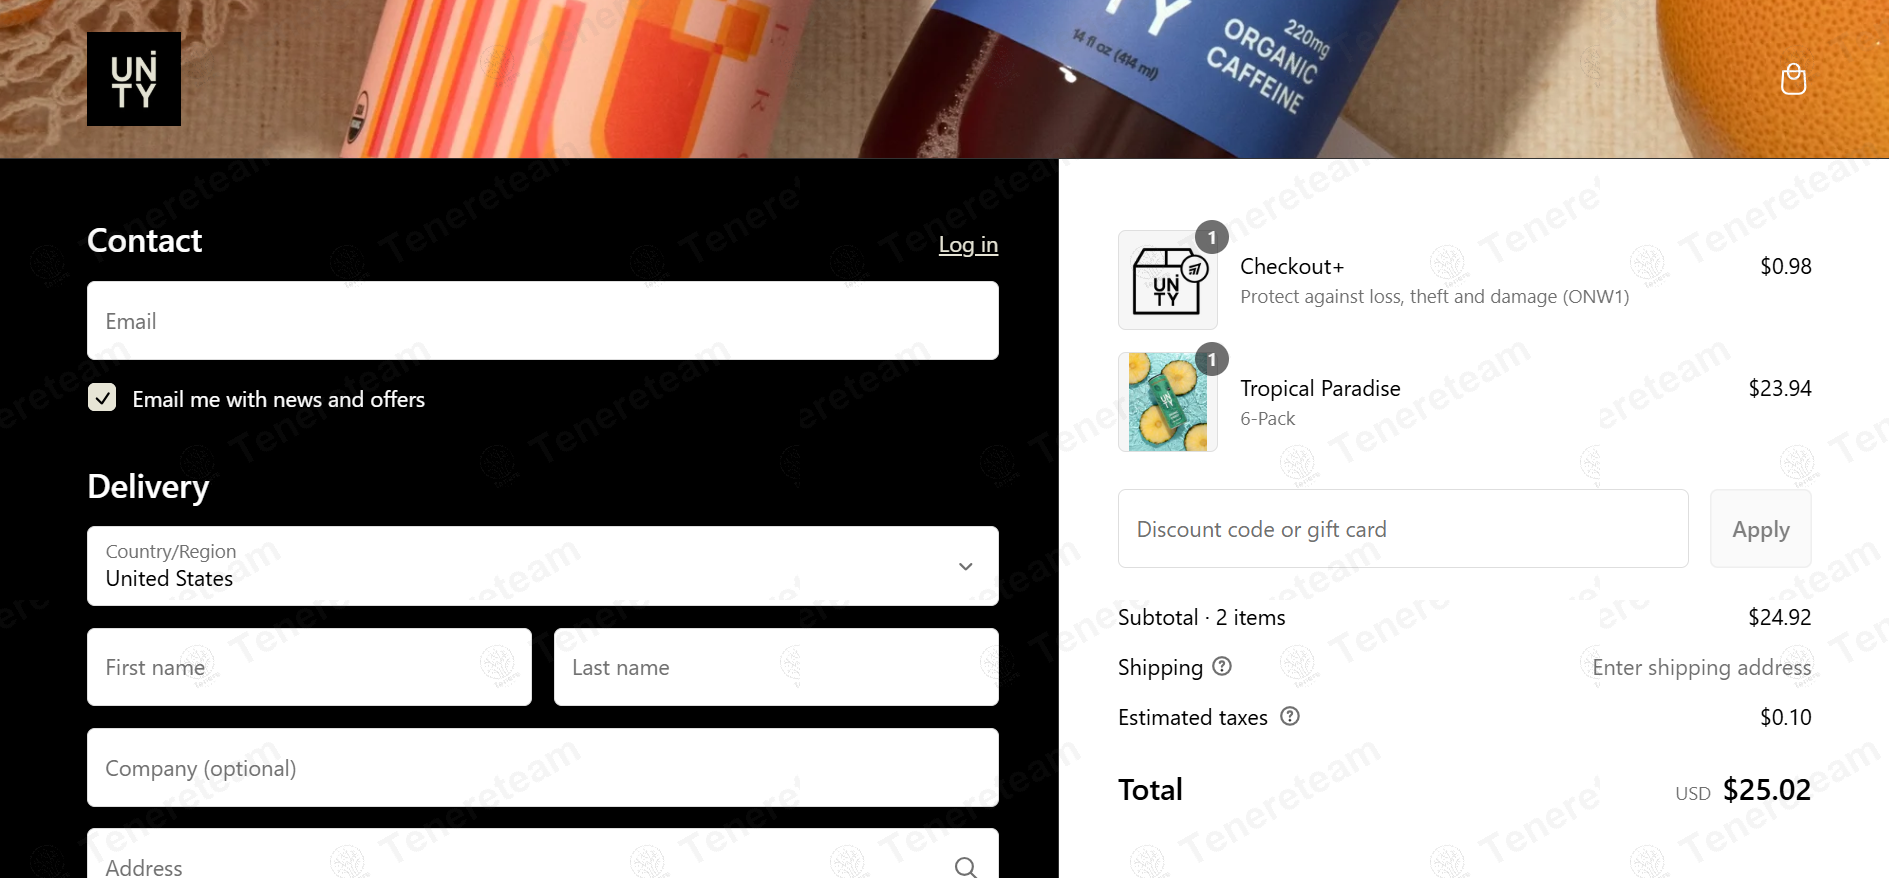The width and height of the screenshot is (1889, 878).
Task: Click the quantity badge on Checkout+
Action: click(1212, 237)
